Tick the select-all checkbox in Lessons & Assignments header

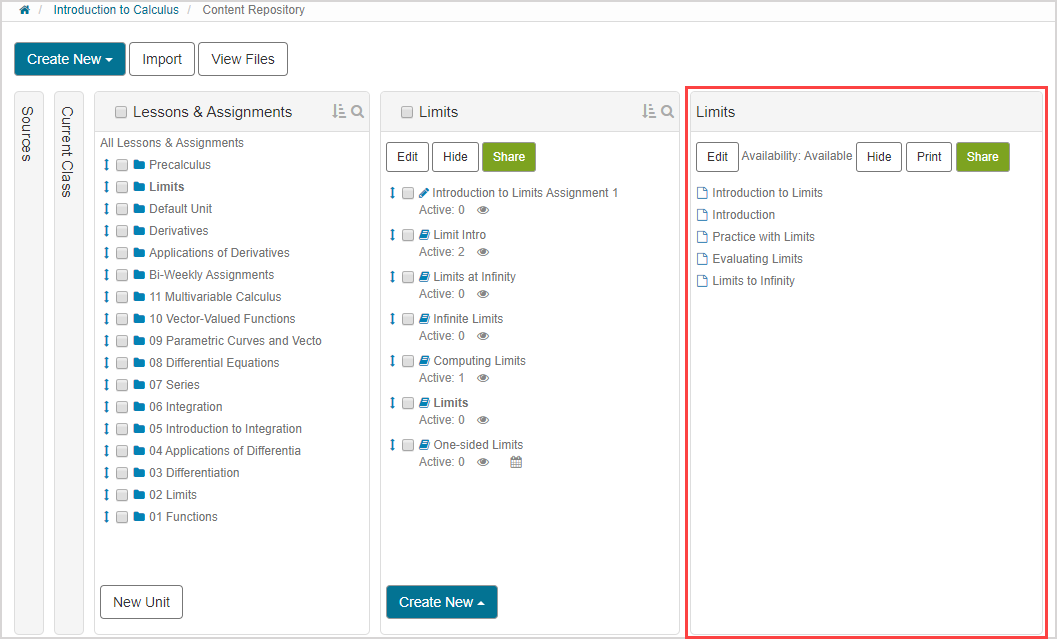(x=121, y=112)
